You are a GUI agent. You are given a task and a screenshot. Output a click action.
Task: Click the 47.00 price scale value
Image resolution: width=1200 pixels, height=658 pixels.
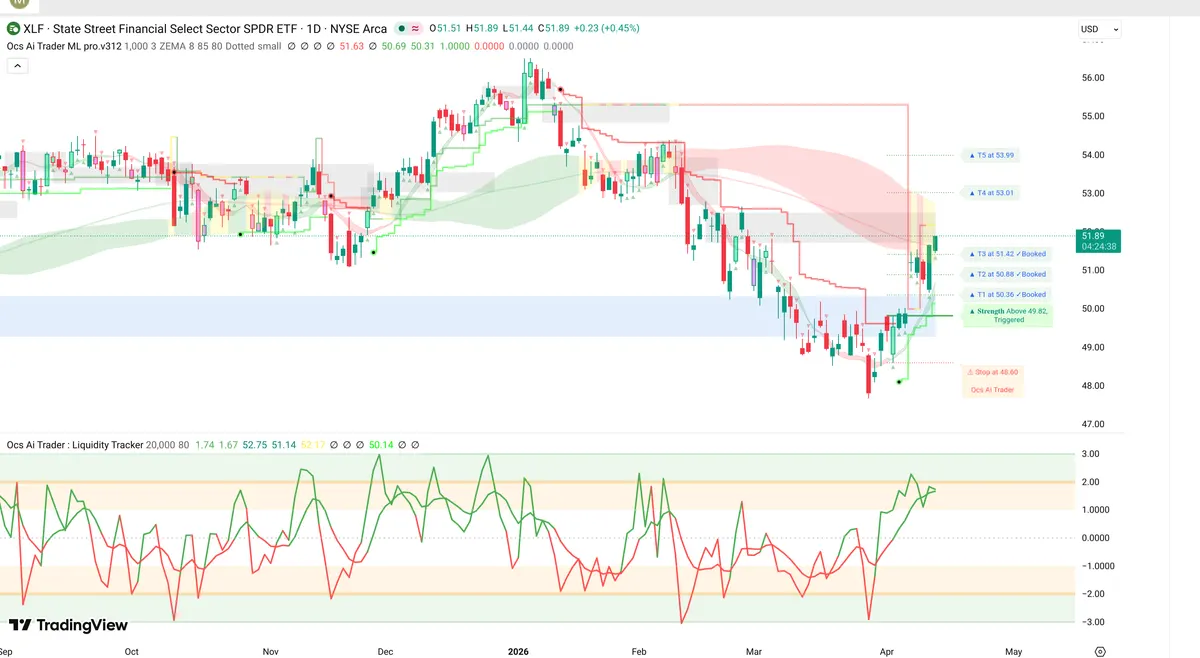1093,424
